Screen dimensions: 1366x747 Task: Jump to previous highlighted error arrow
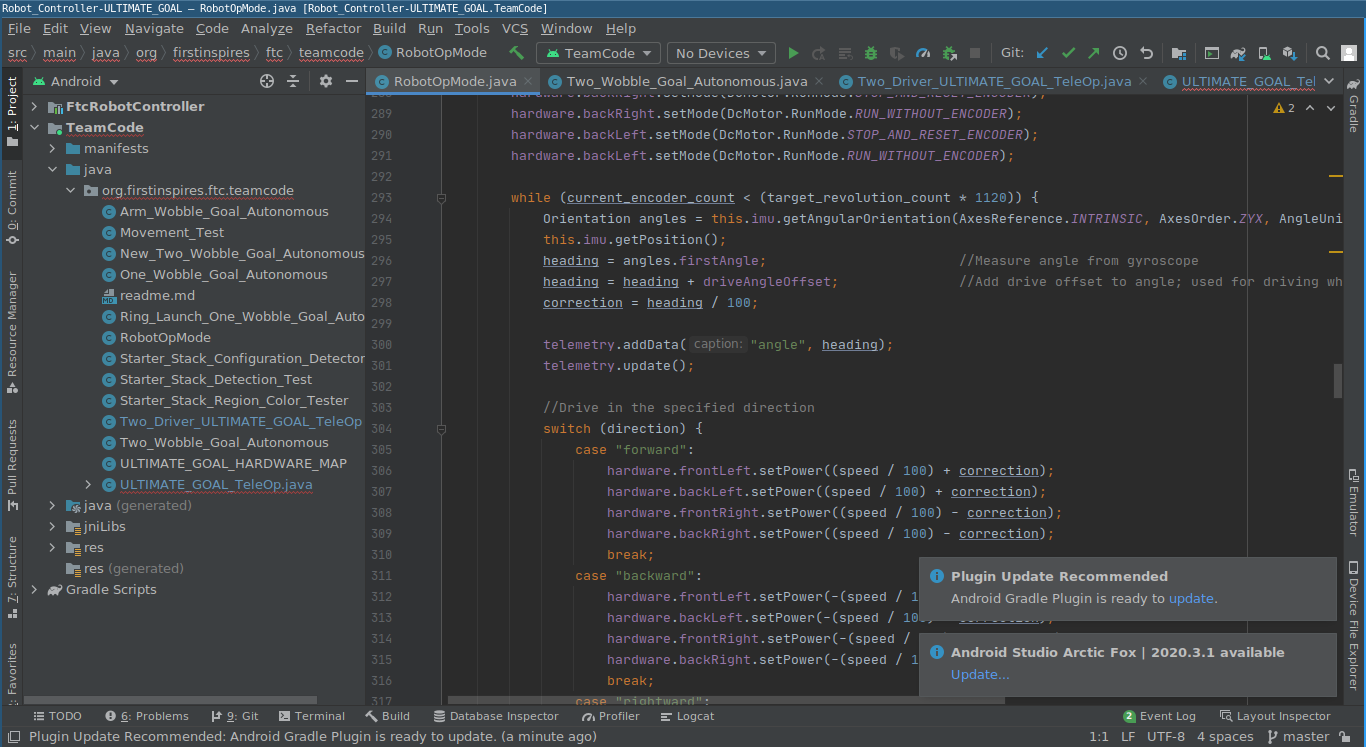click(x=1310, y=108)
